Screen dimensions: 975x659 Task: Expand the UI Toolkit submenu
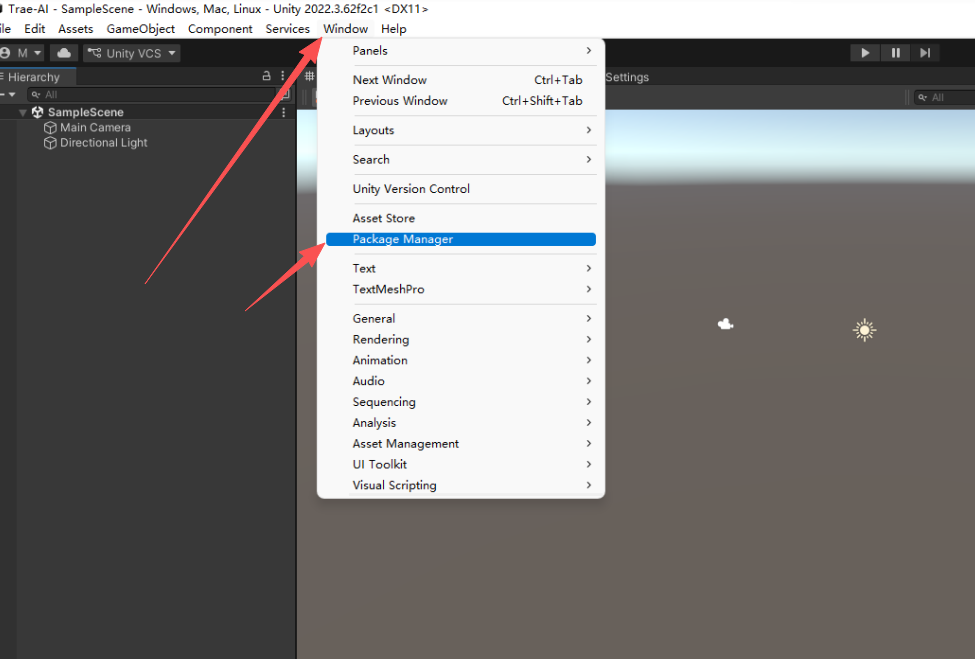tap(461, 464)
